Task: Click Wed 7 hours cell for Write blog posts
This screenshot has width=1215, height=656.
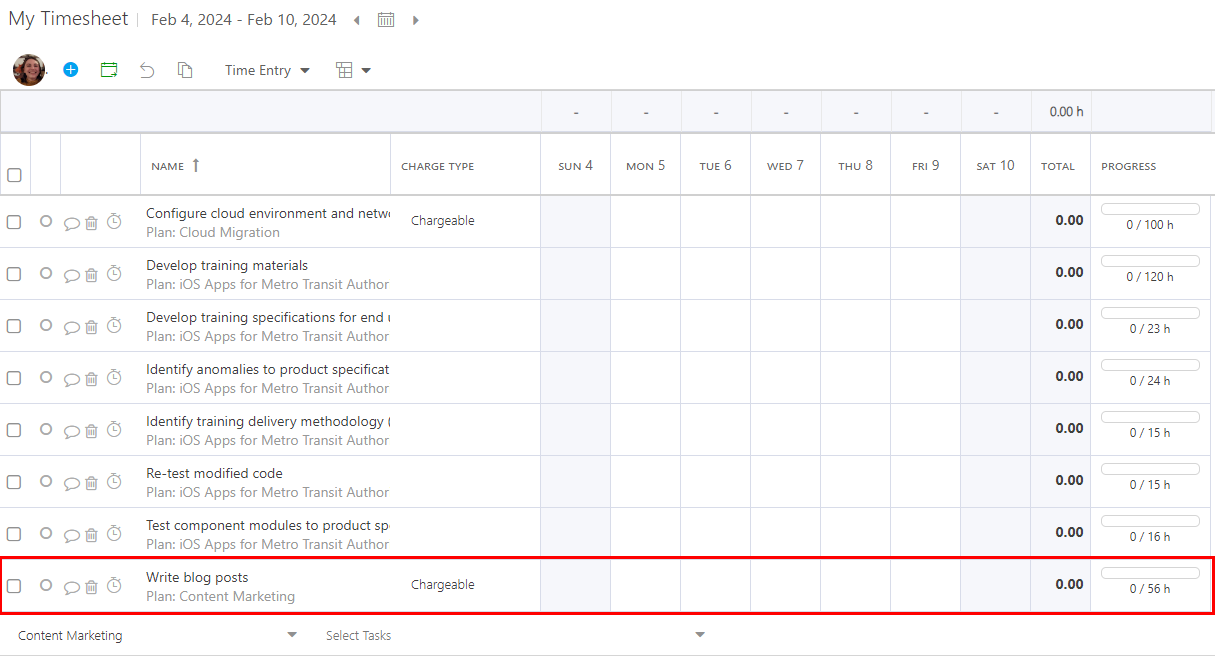Action: click(x=786, y=586)
